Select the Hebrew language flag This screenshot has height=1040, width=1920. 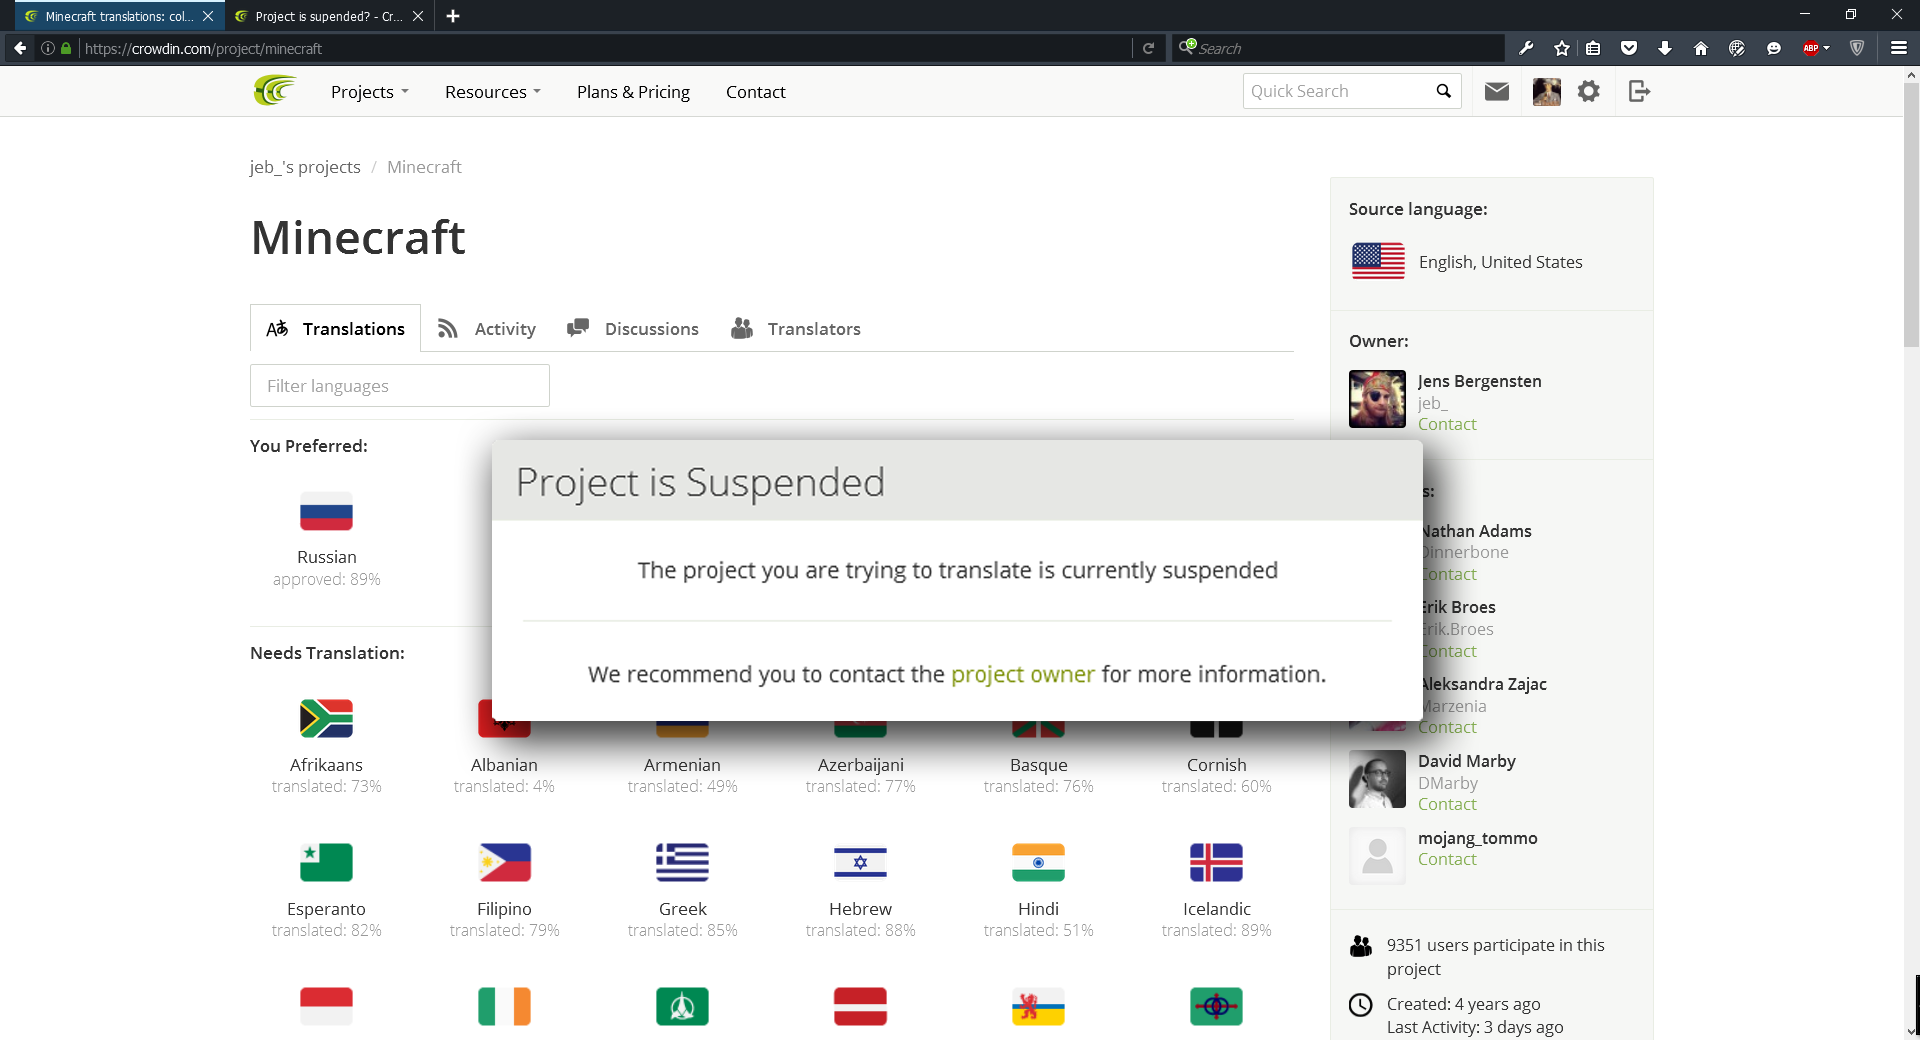click(860, 863)
